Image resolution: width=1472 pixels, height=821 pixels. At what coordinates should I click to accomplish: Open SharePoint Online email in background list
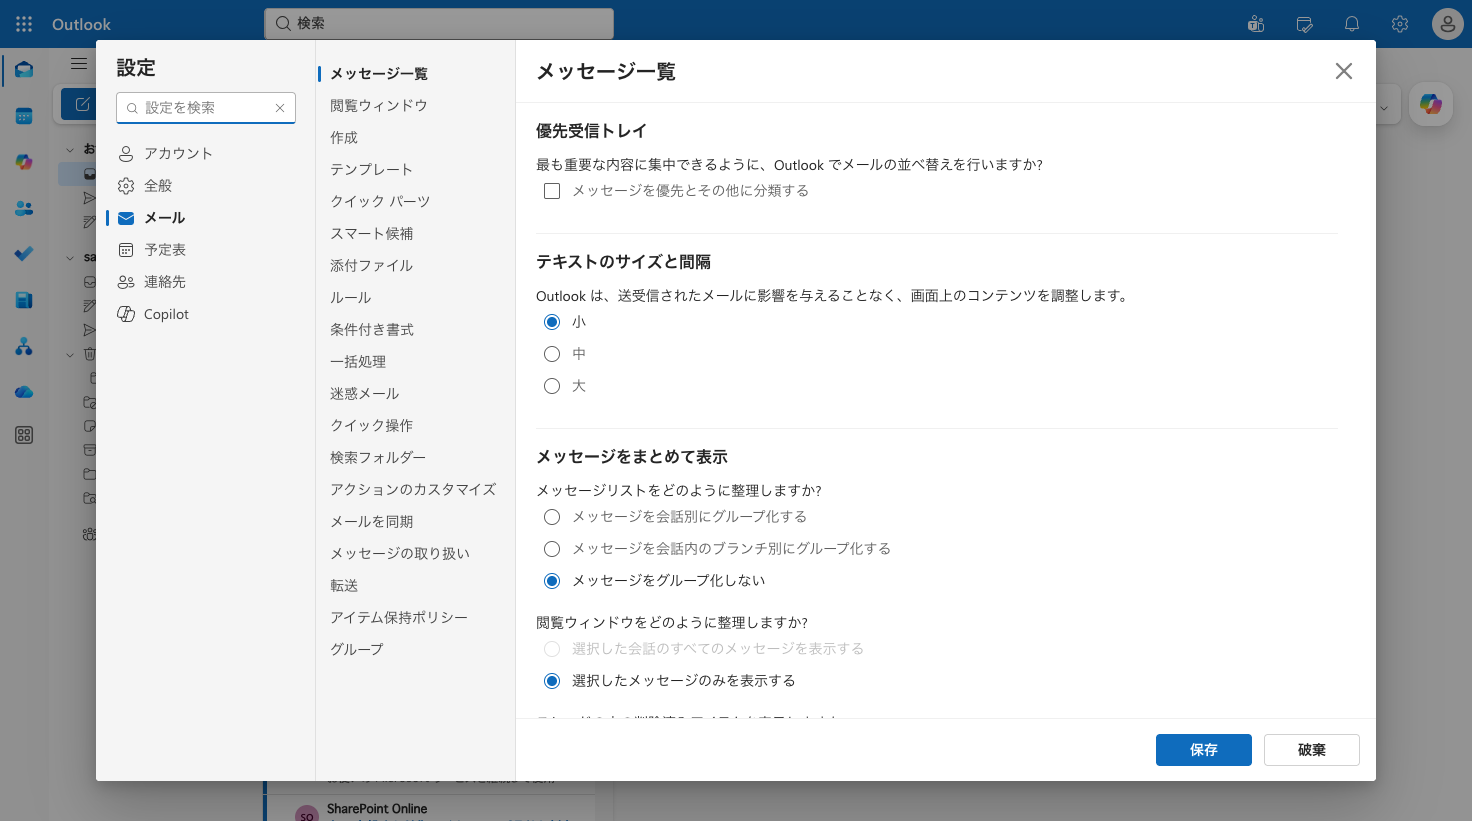pos(430,808)
